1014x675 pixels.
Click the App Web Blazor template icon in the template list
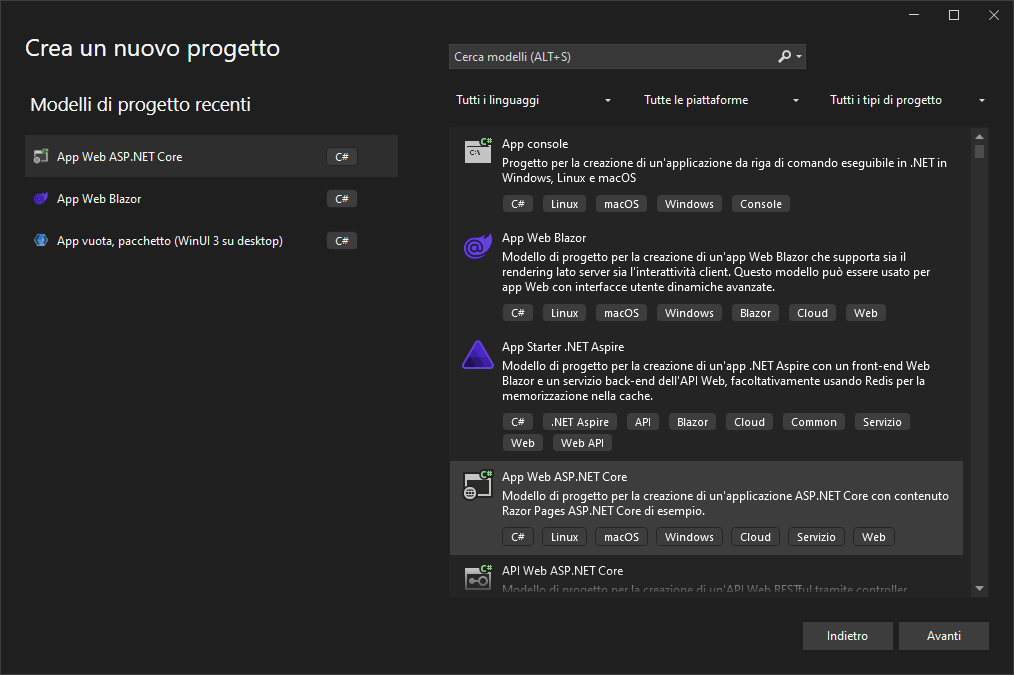point(478,246)
